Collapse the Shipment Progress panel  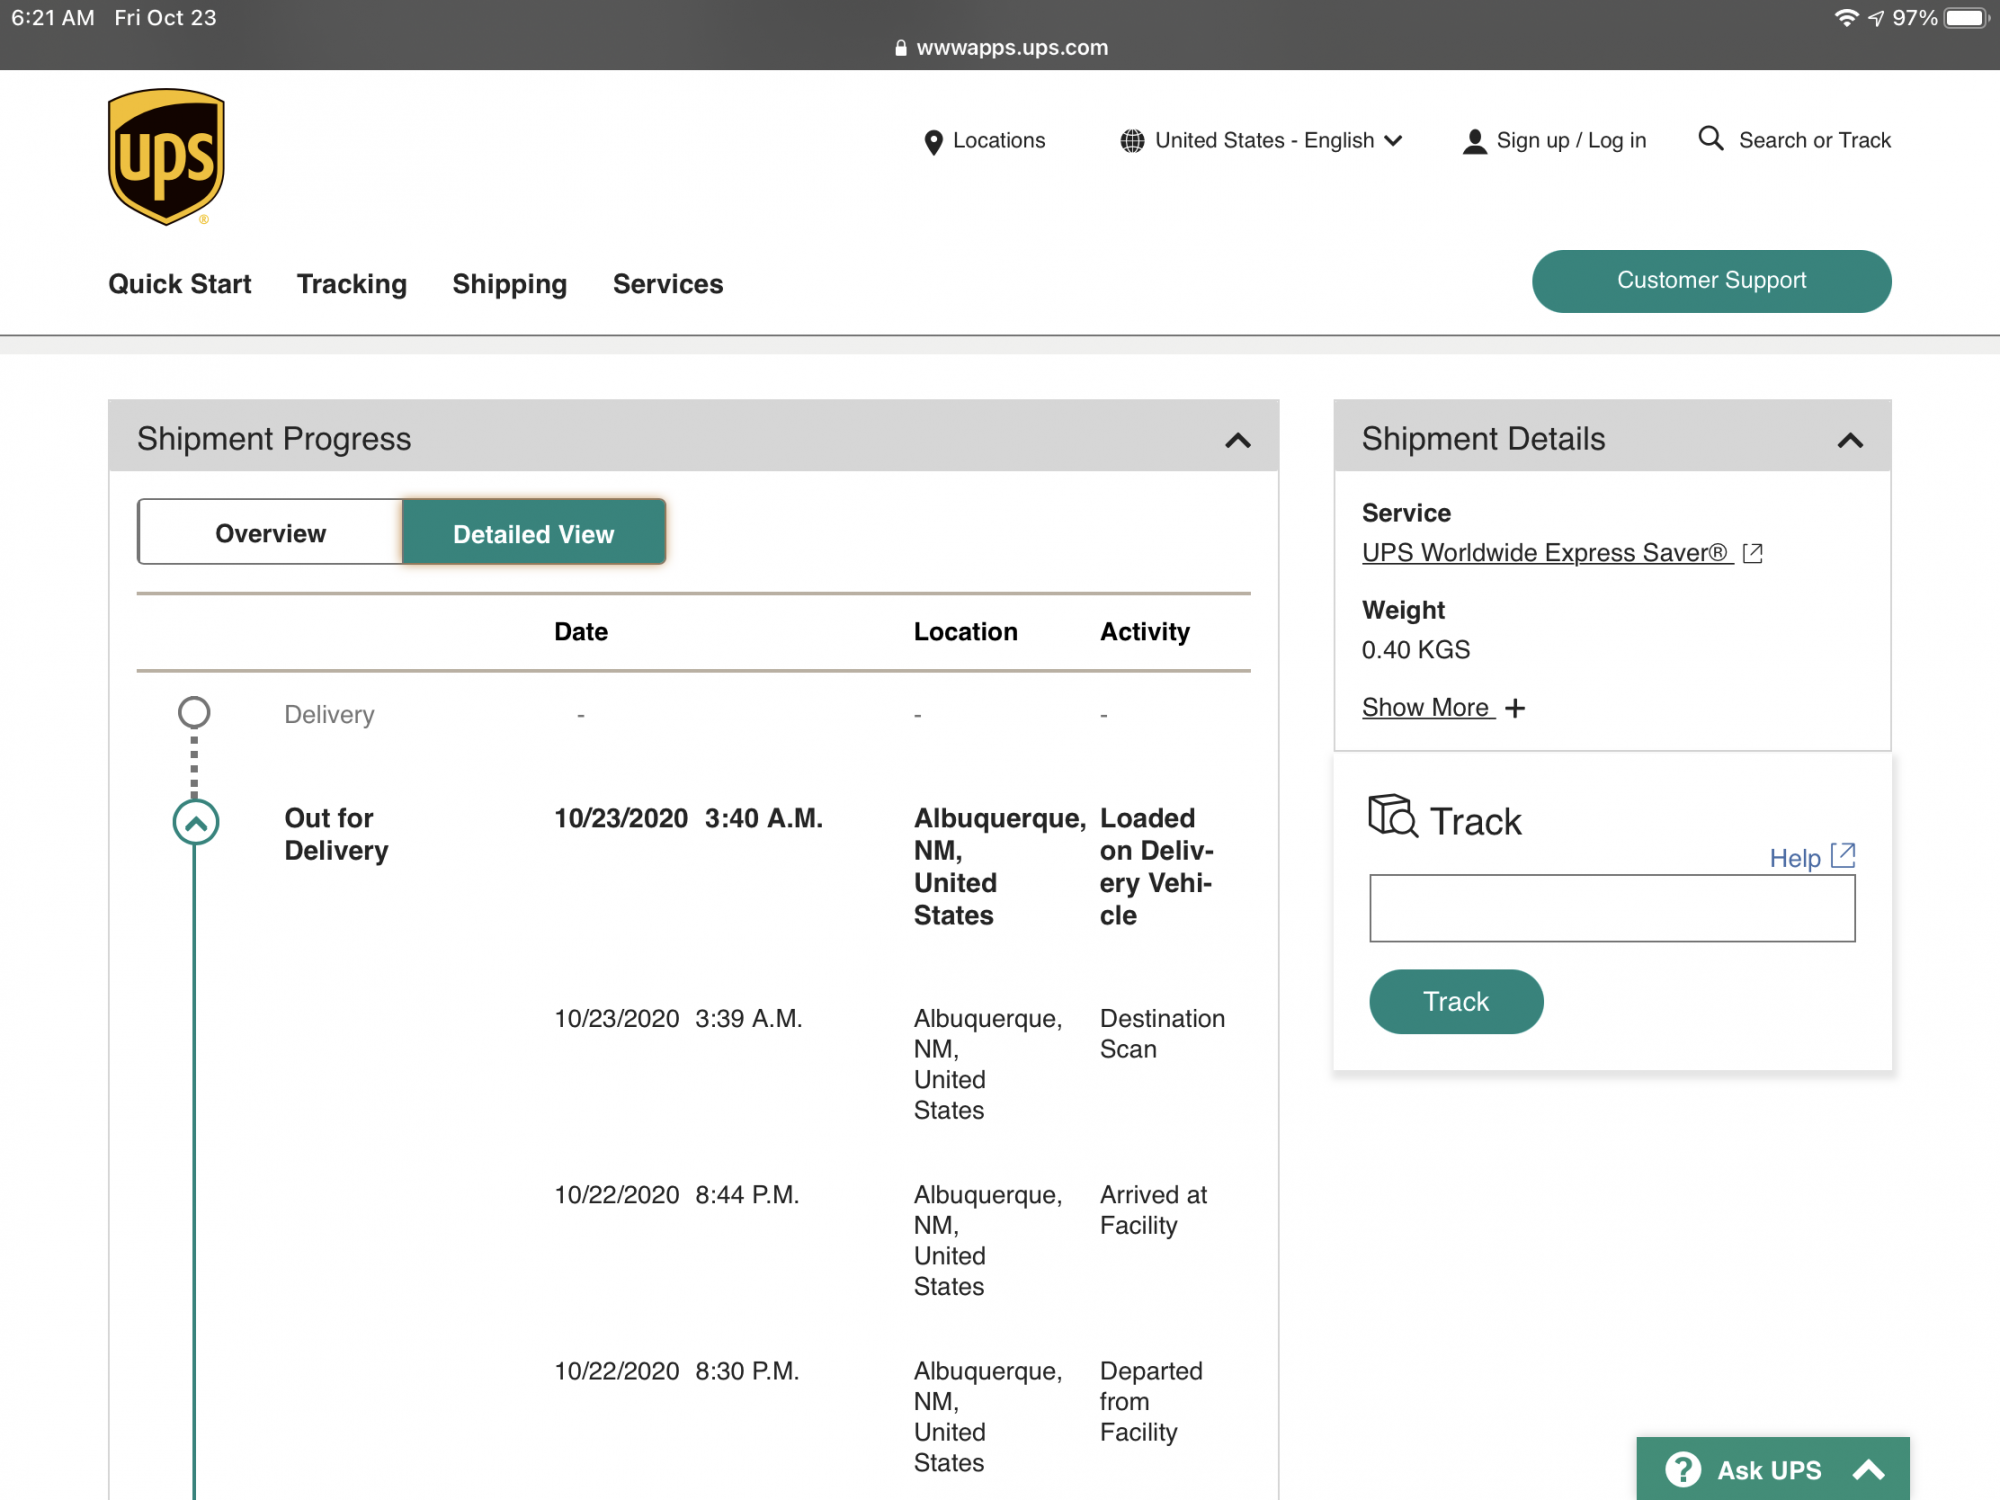pyautogui.click(x=1238, y=440)
